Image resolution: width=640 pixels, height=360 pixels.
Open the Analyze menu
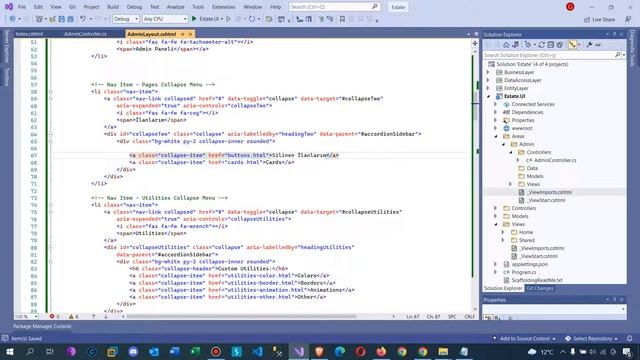pyautogui.click(x=176, y=7)
